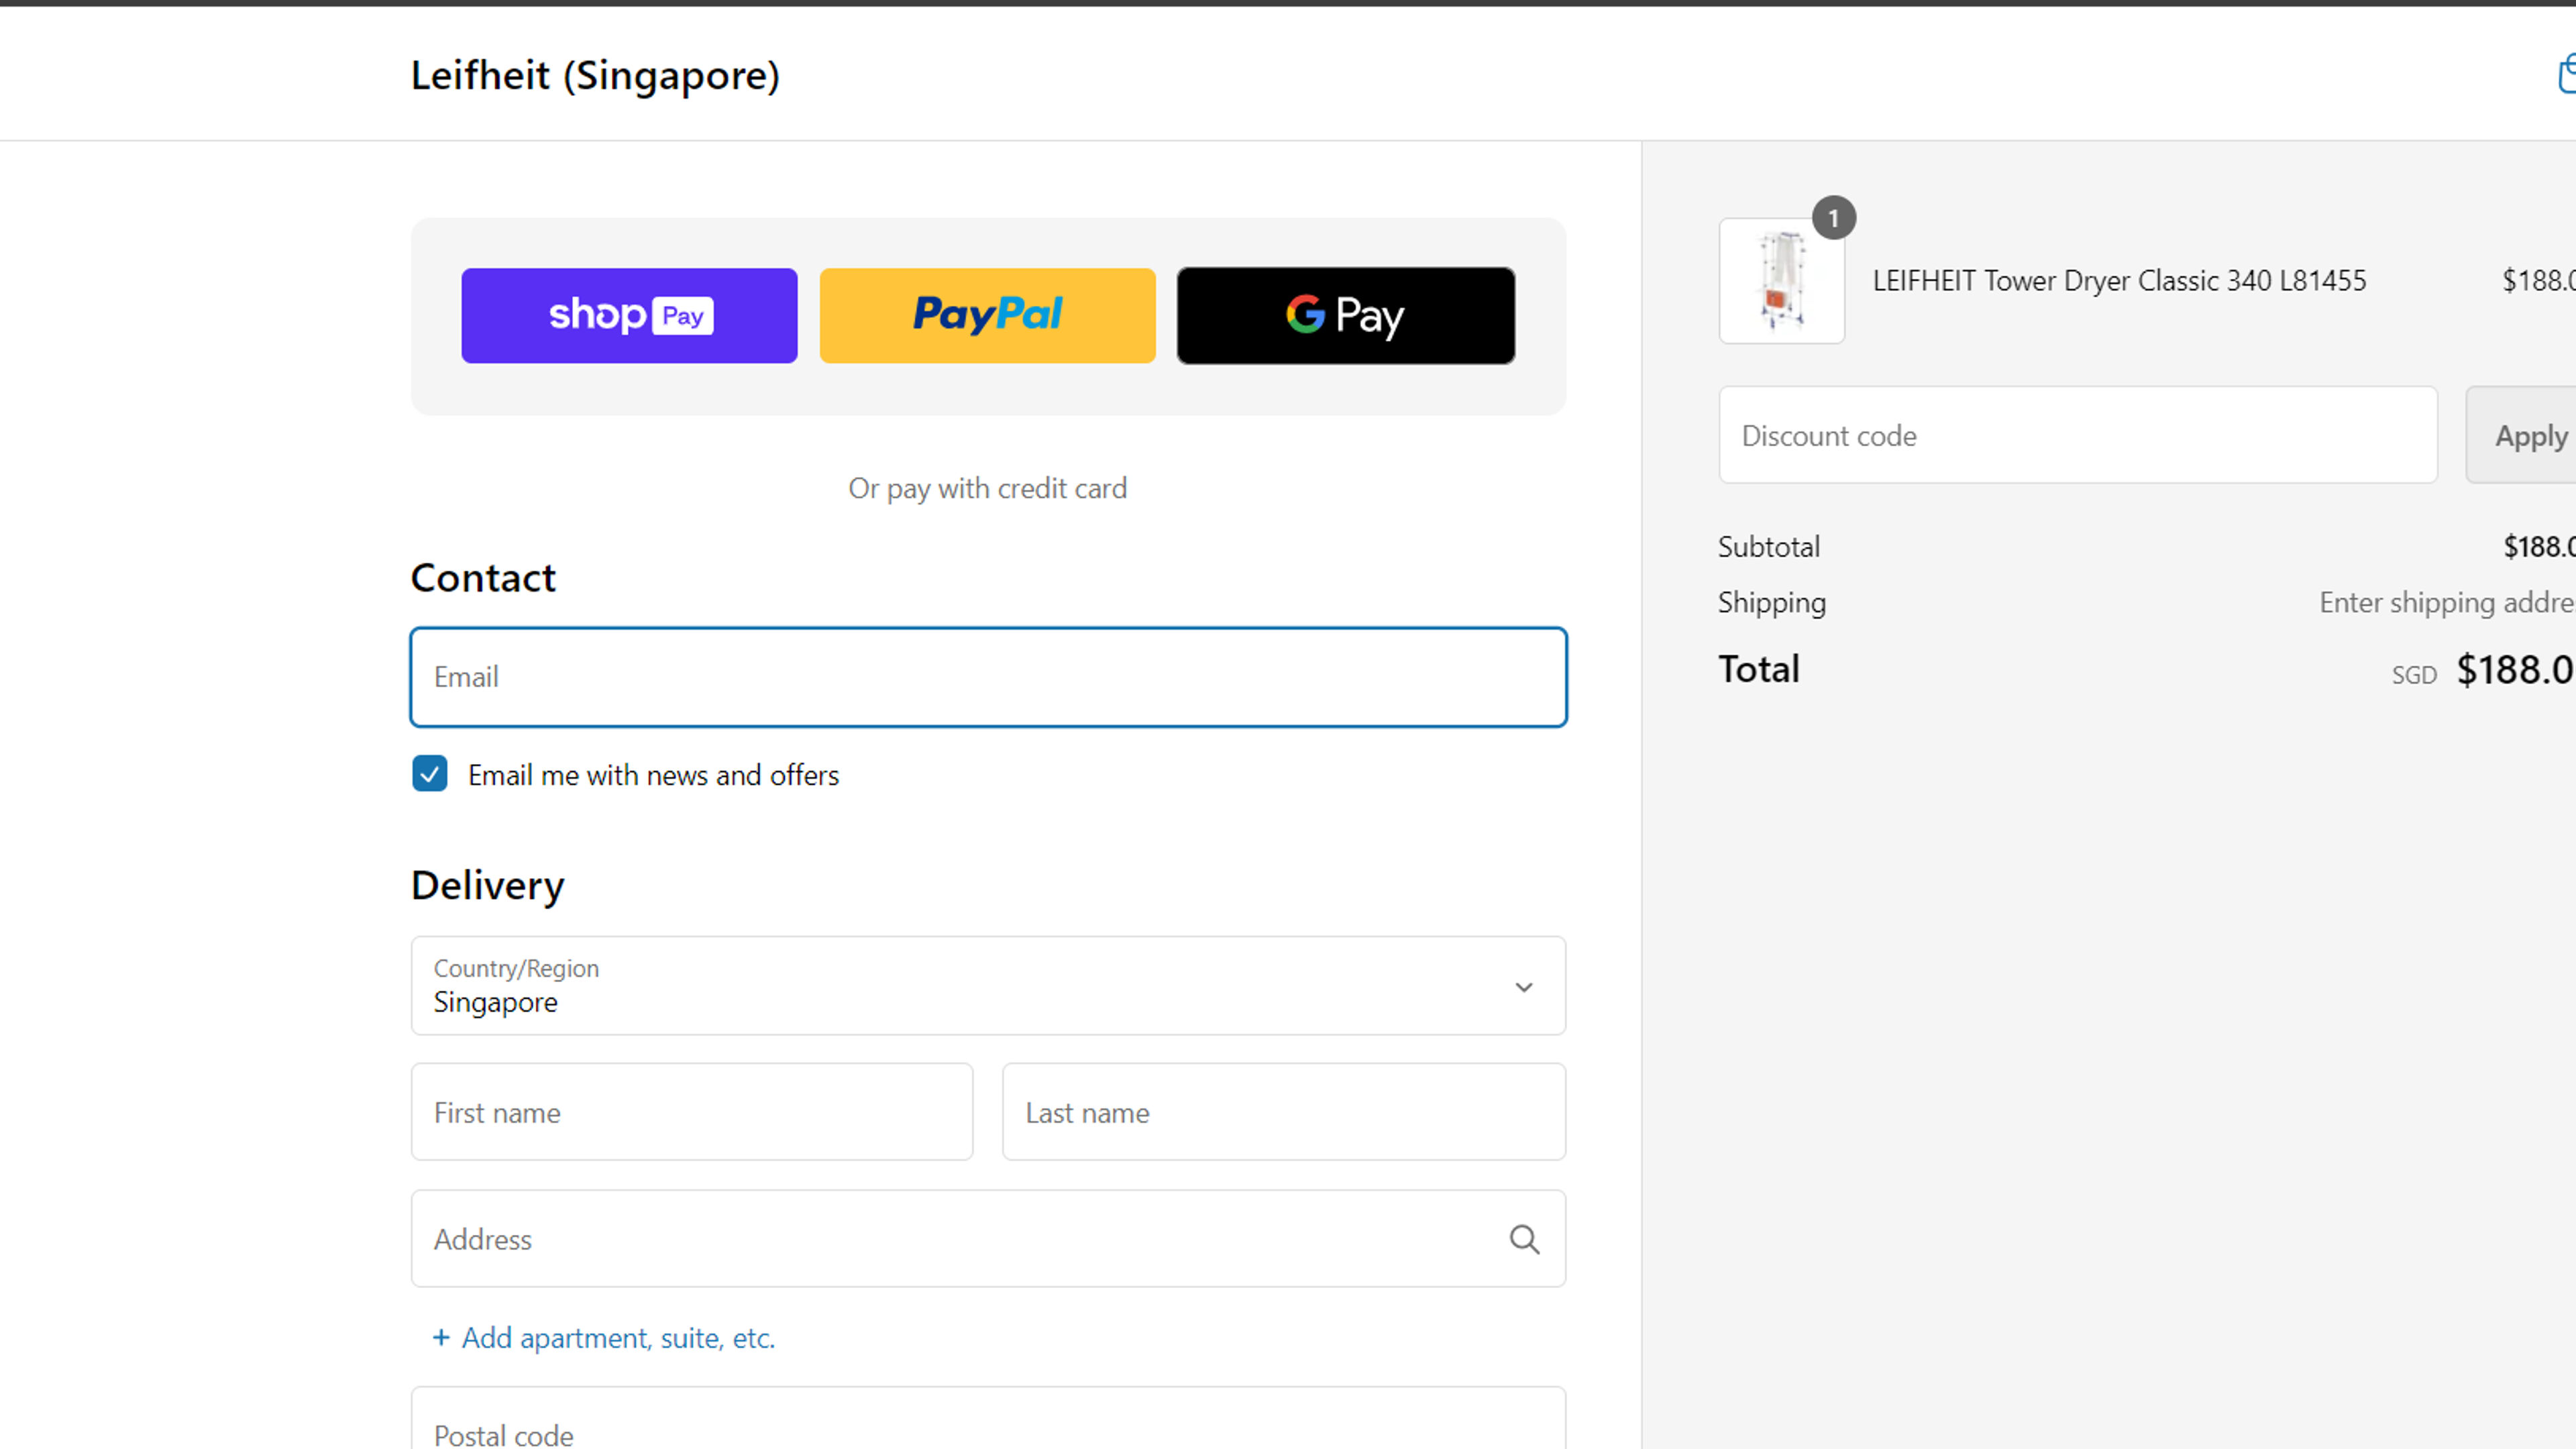2576x1449 pixels.
Task: Click the Delivery heading
Action: click(x=487, y=886)
